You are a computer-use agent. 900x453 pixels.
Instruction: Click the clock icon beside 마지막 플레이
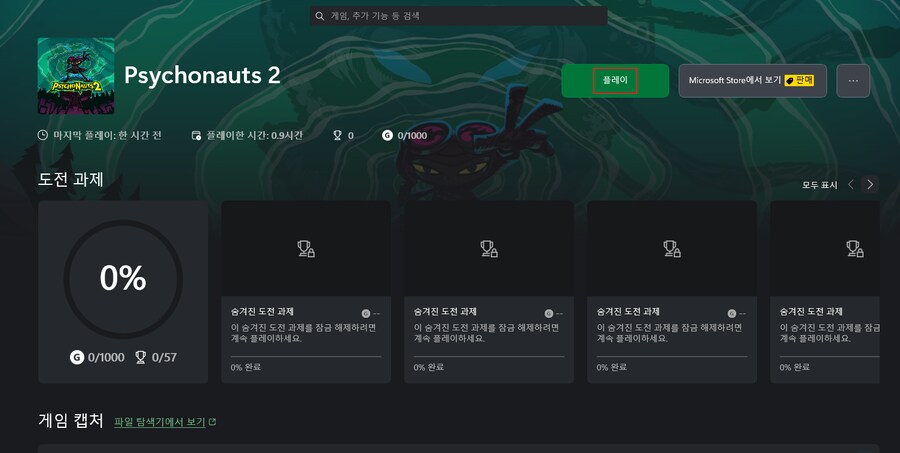pyautogui.click(x=42, y=135)
